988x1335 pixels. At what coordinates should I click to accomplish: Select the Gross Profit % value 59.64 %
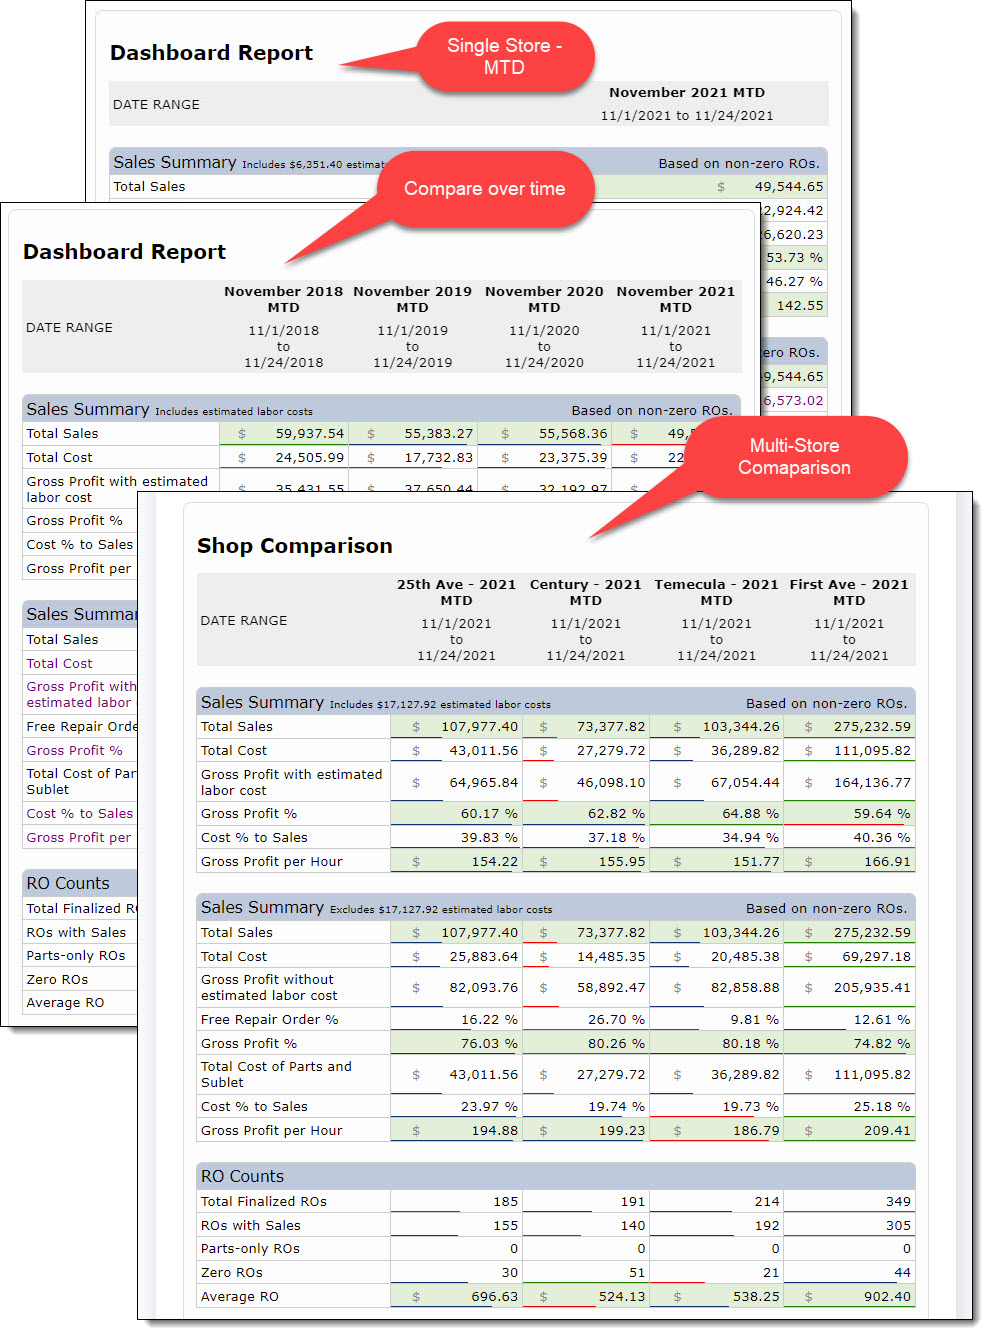click(882, 814)
